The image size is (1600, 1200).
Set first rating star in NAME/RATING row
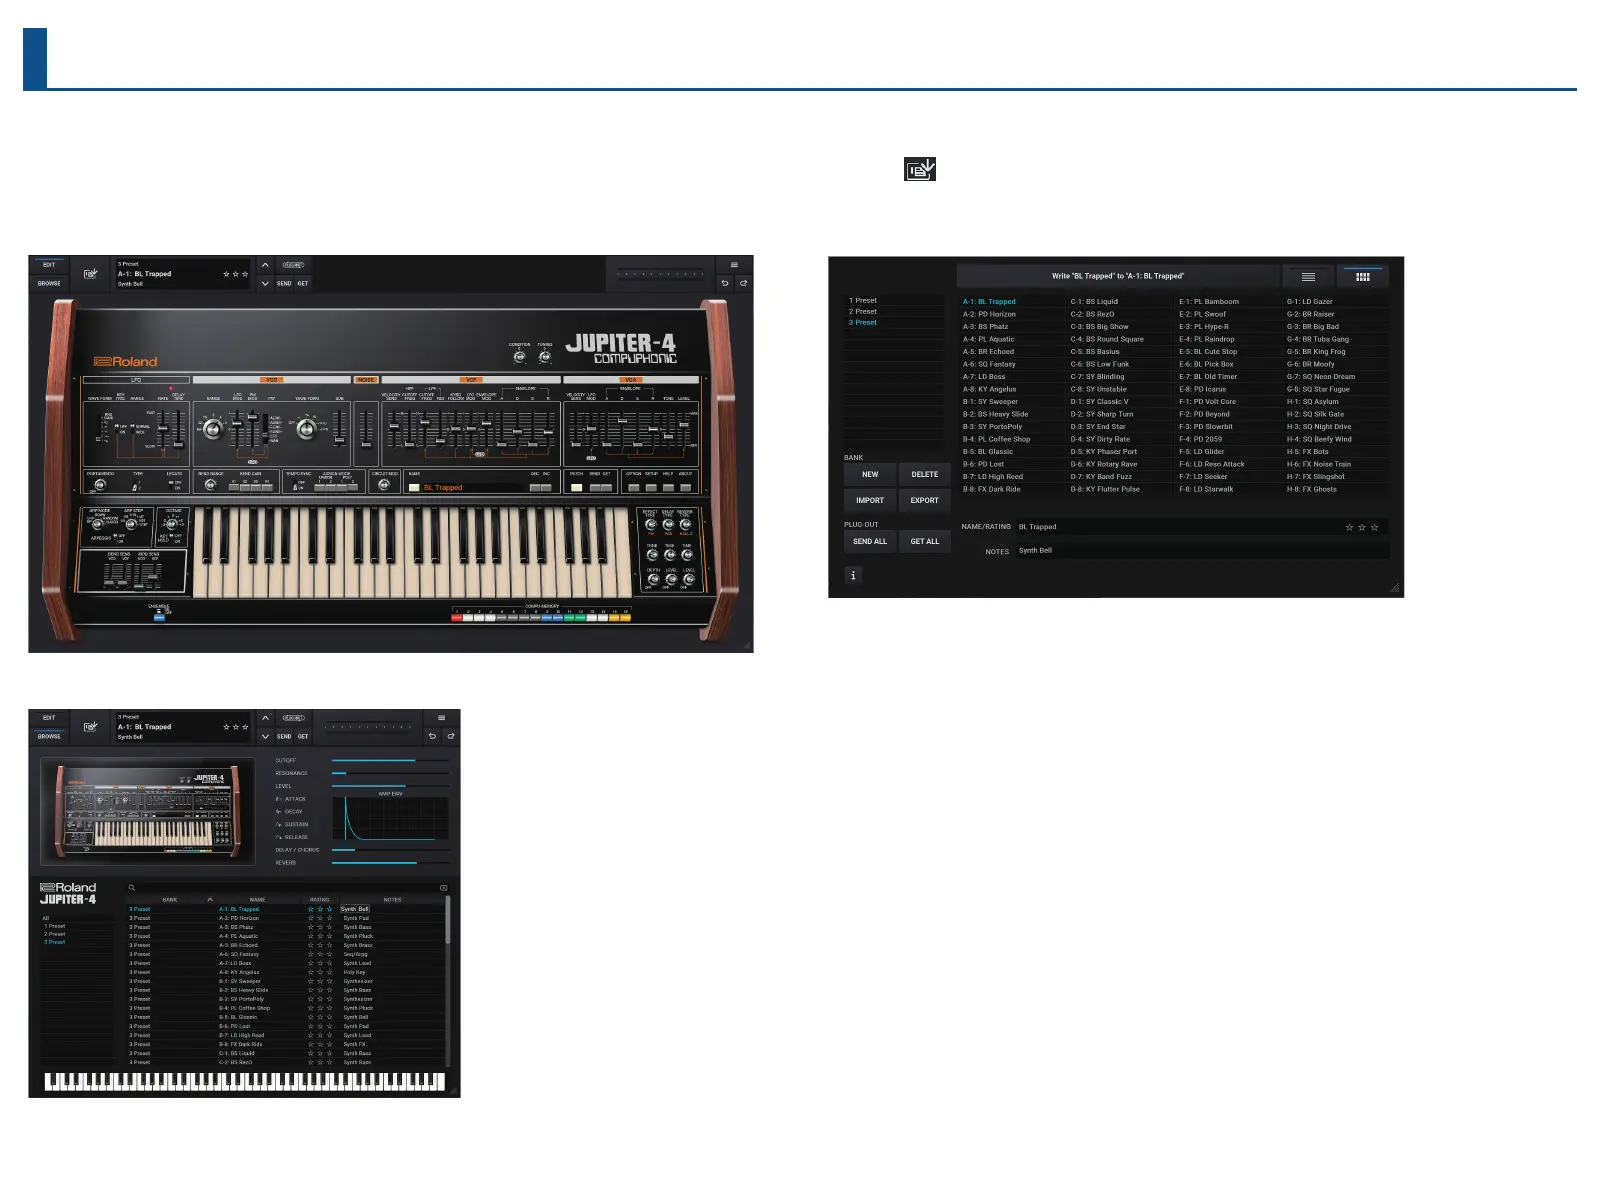tap(1349, 527)
